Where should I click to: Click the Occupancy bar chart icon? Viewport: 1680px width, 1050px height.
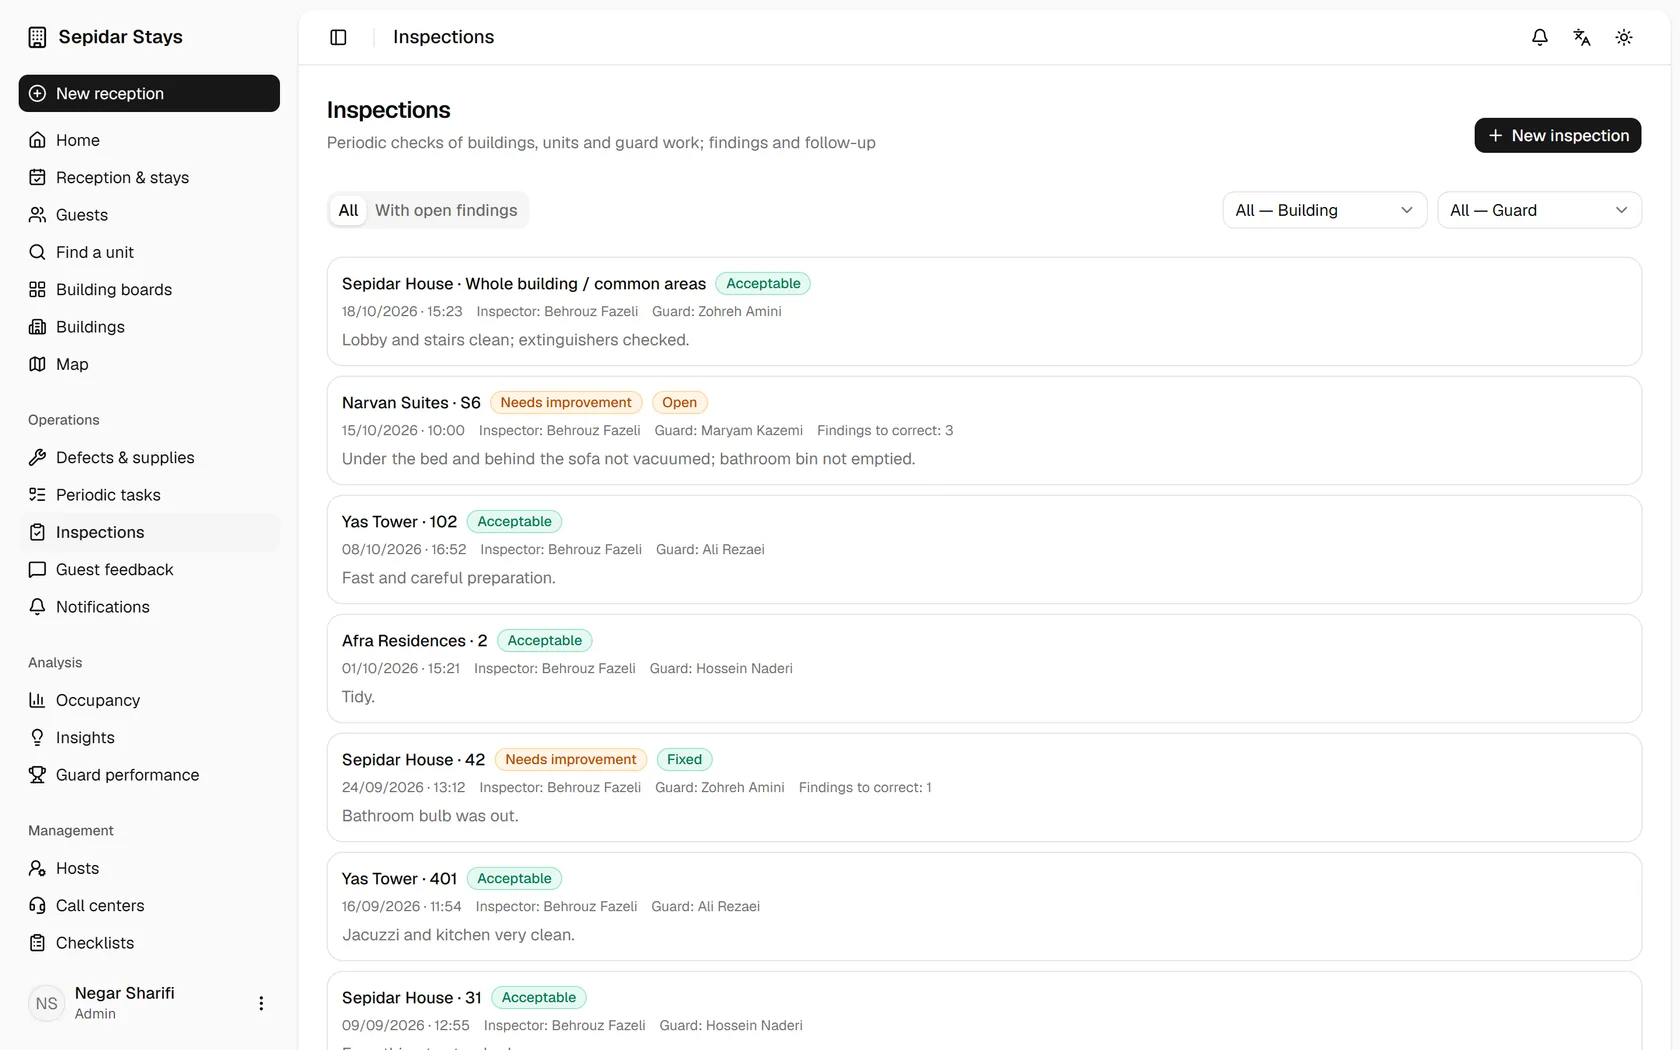pos(37,700)
